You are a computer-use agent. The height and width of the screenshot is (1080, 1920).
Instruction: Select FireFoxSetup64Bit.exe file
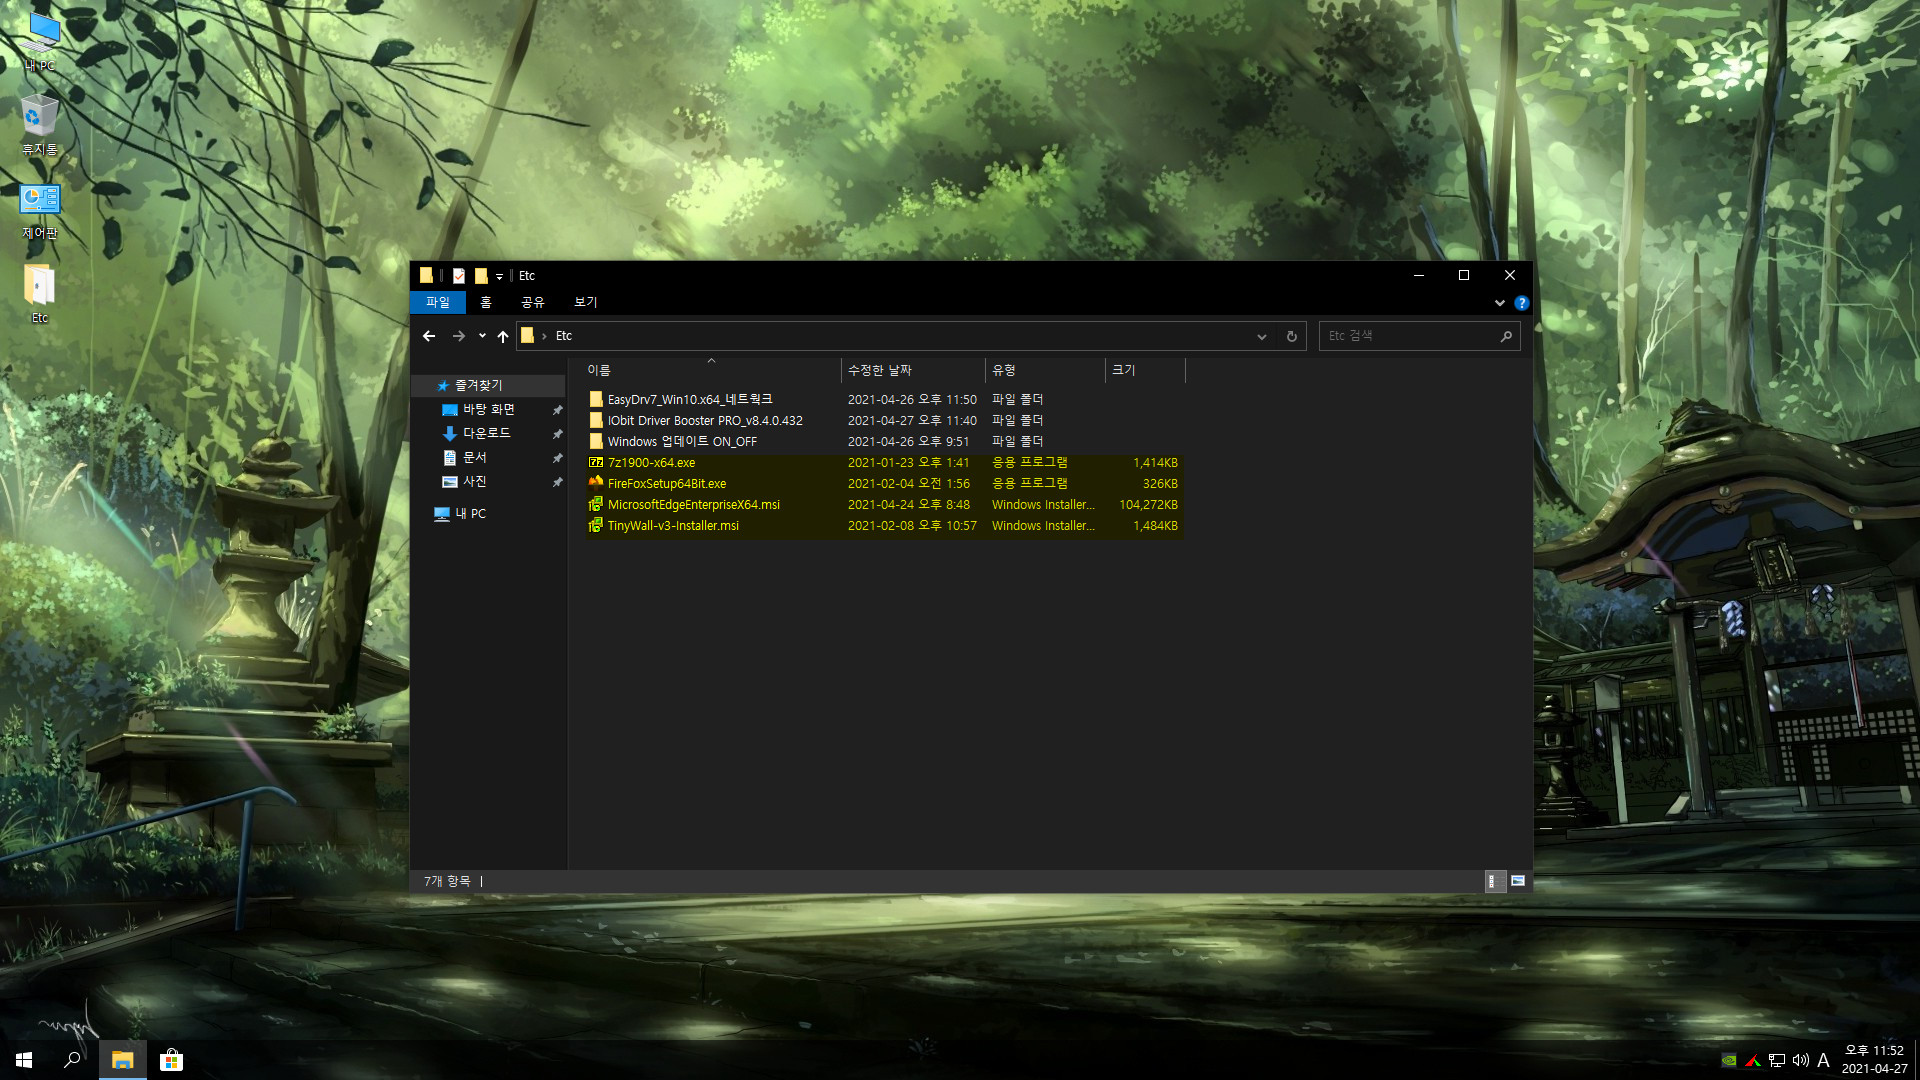point(667,484)
